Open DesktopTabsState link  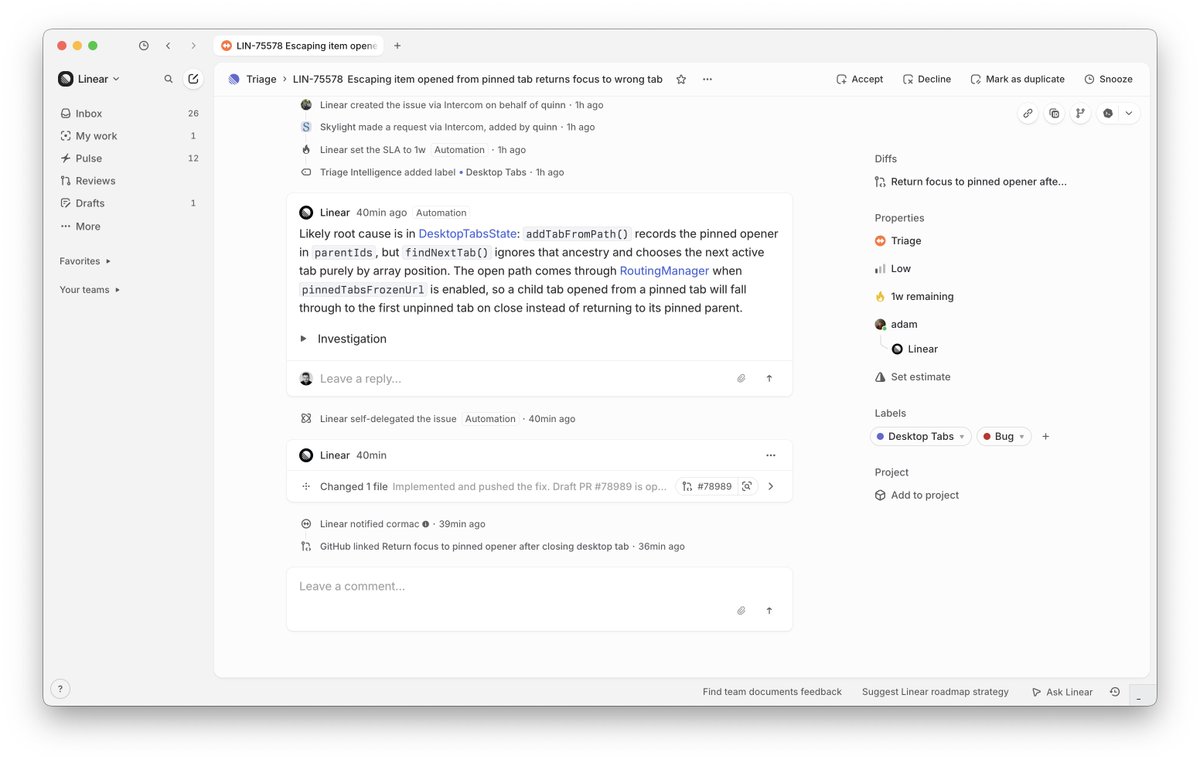click(467, 234)
